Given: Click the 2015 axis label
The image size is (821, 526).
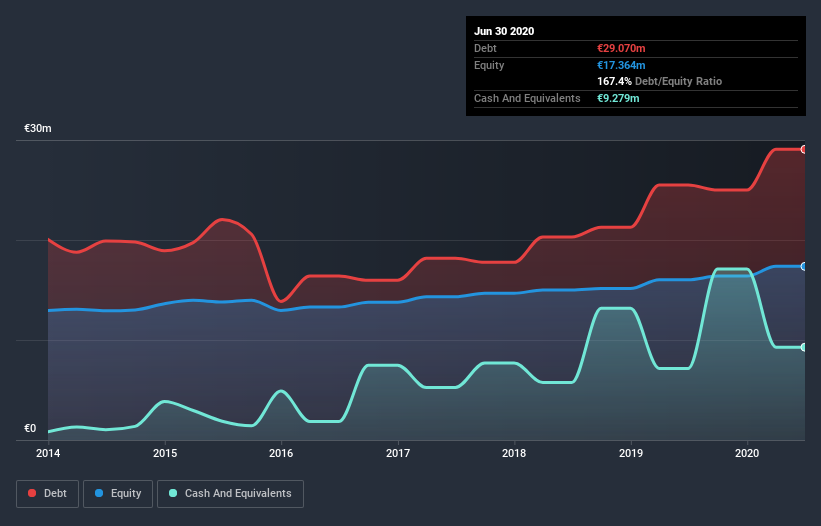Looking at the screenshot, I should pyautogui.click(x=165, y=453).
